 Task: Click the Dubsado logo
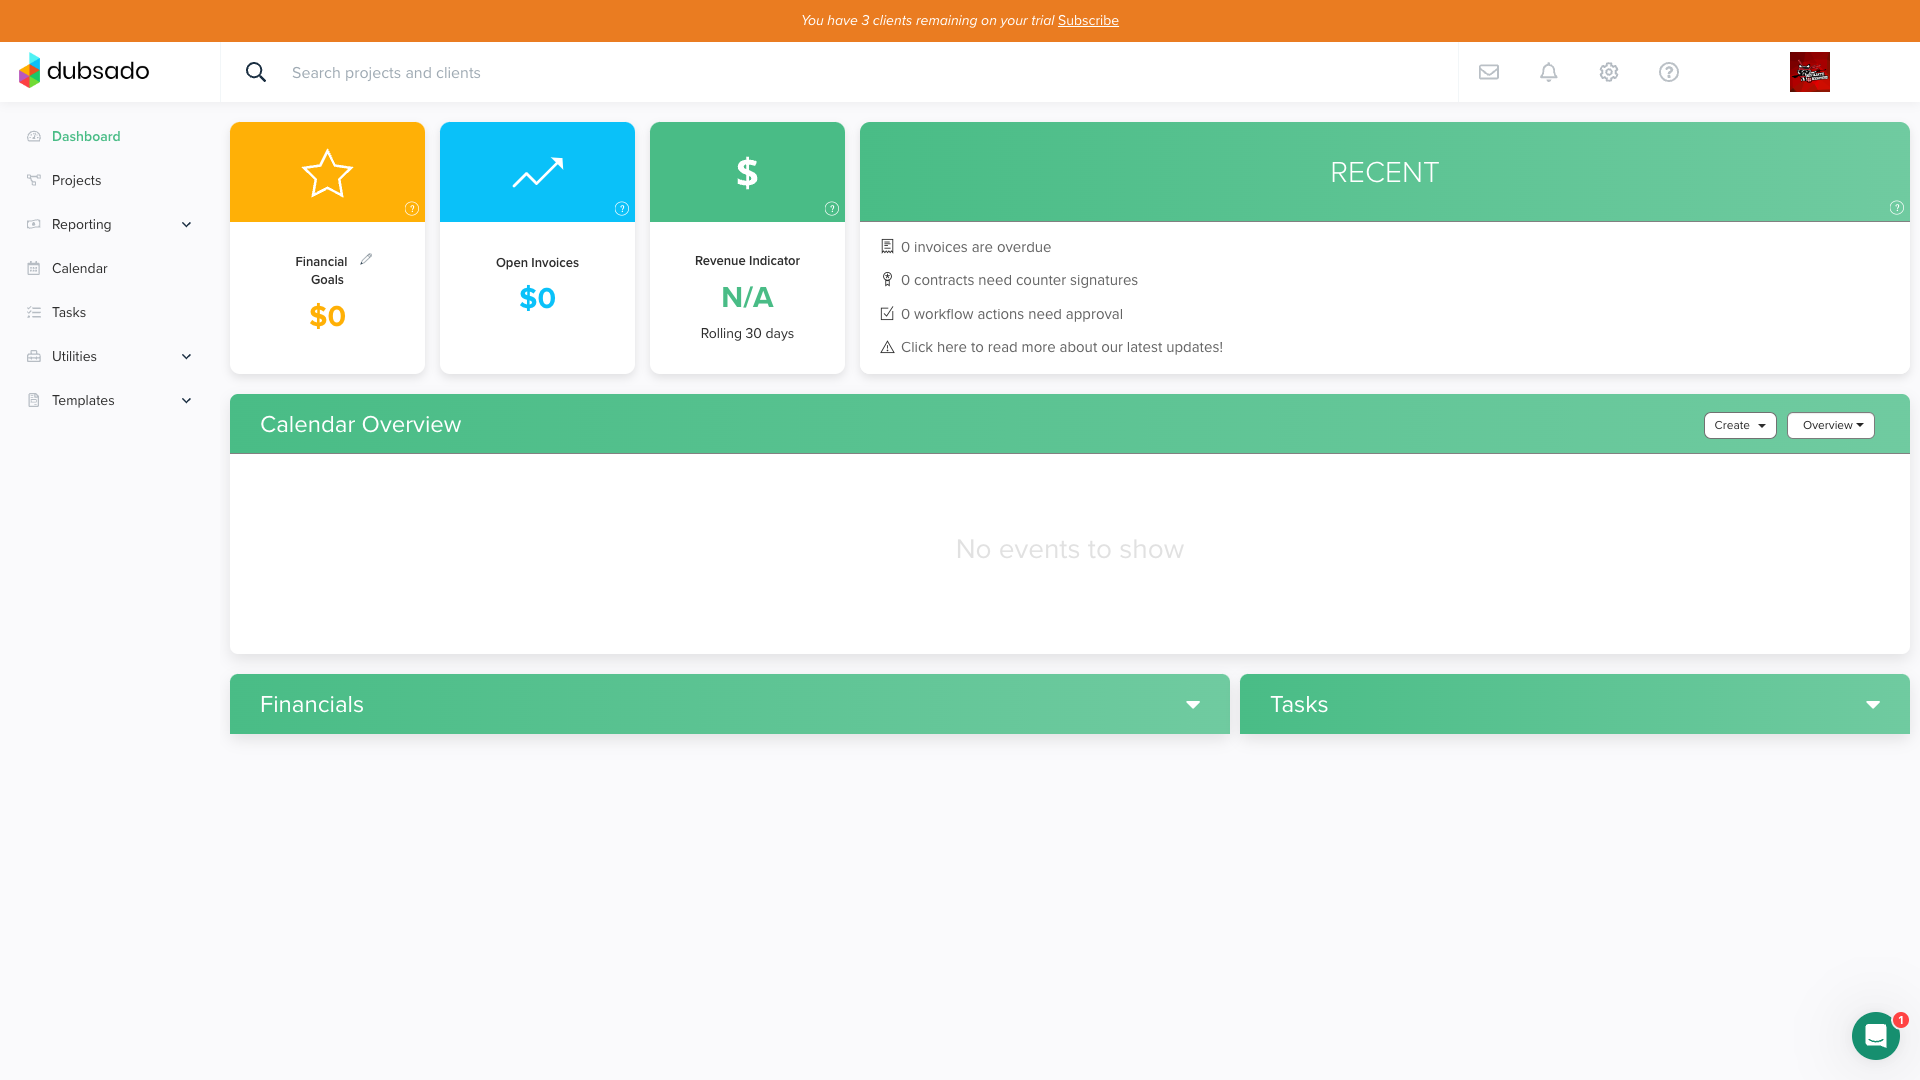(x=85, y=71)
